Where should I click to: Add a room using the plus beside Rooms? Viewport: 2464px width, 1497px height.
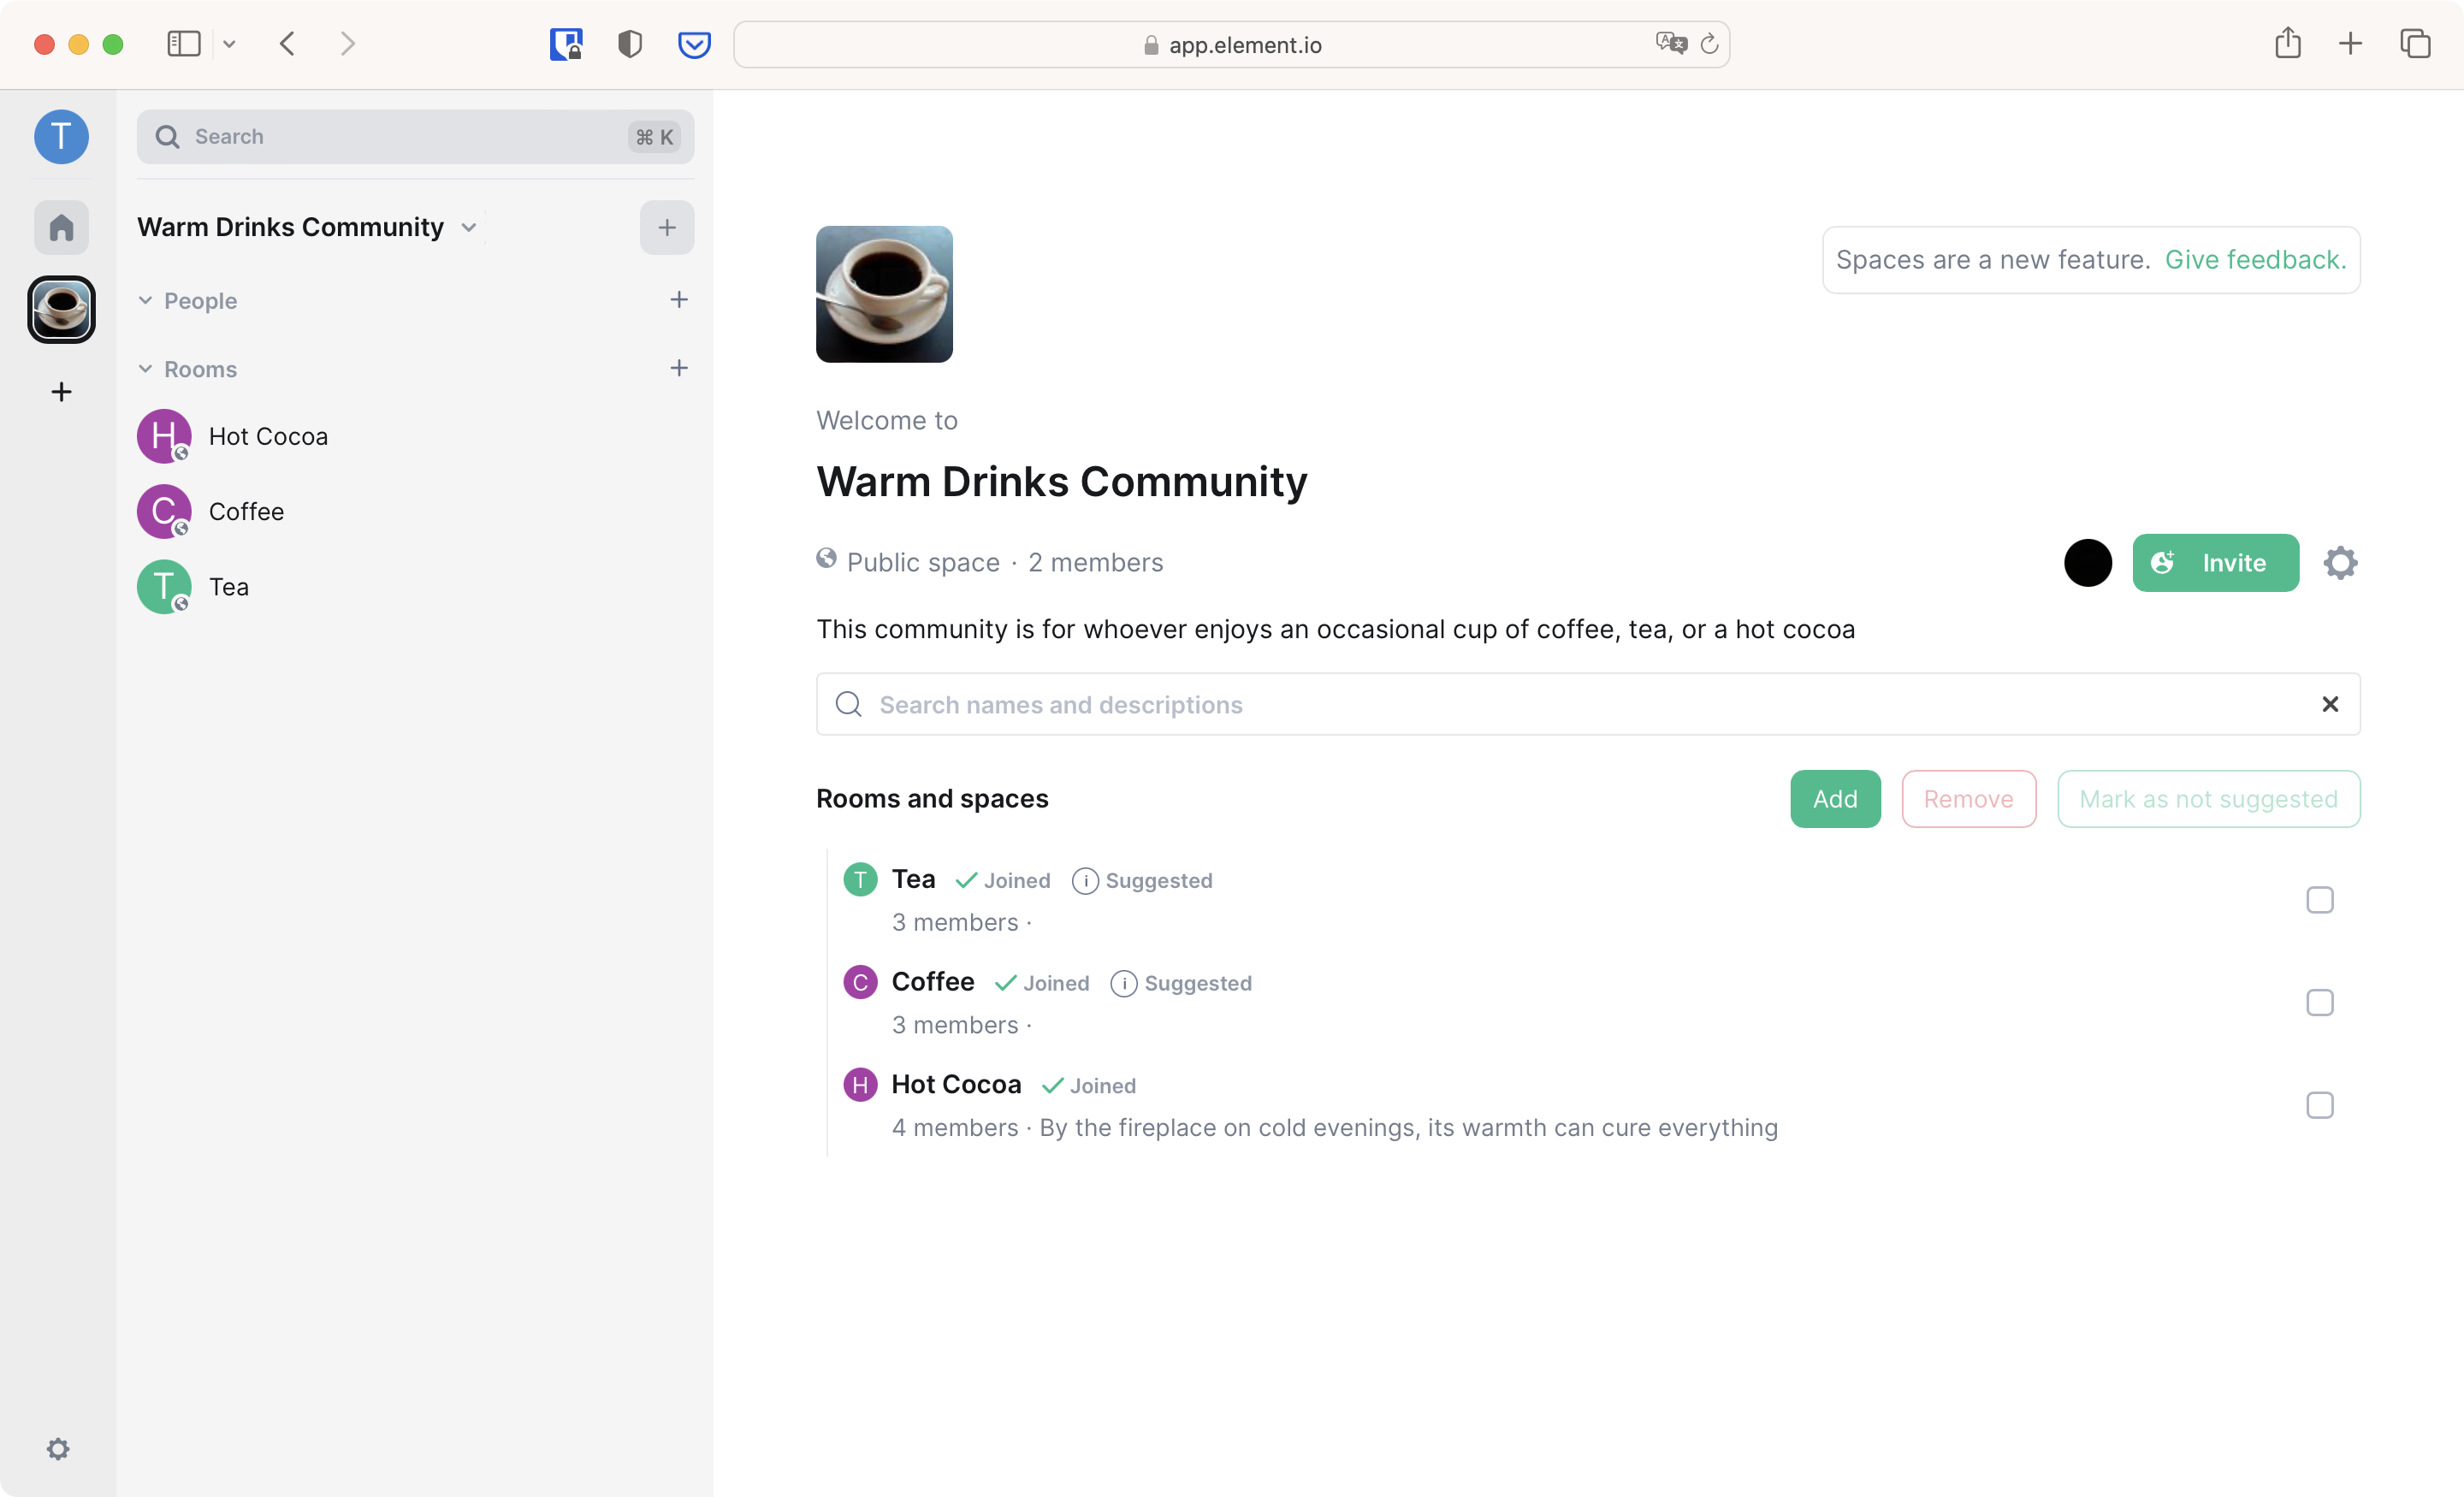[679, 368]
